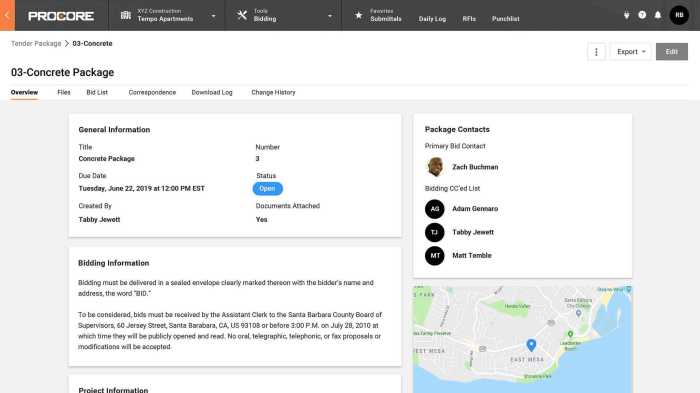Click the MT avatar for Matt Temble
The height and width of the screenshot is (393, 700).
point(435,255)
